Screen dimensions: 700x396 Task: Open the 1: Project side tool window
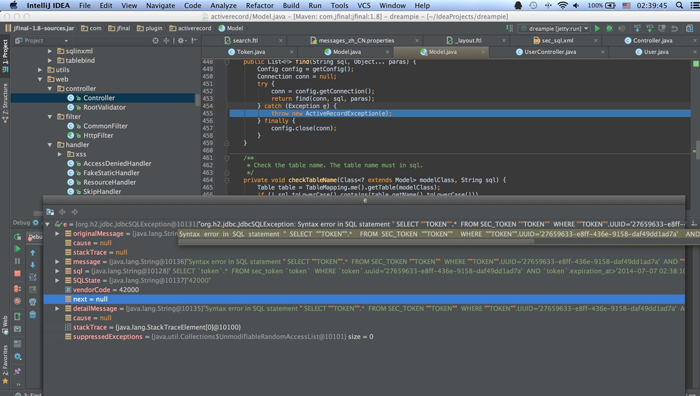pyautogui.click(x=5, y=56)
